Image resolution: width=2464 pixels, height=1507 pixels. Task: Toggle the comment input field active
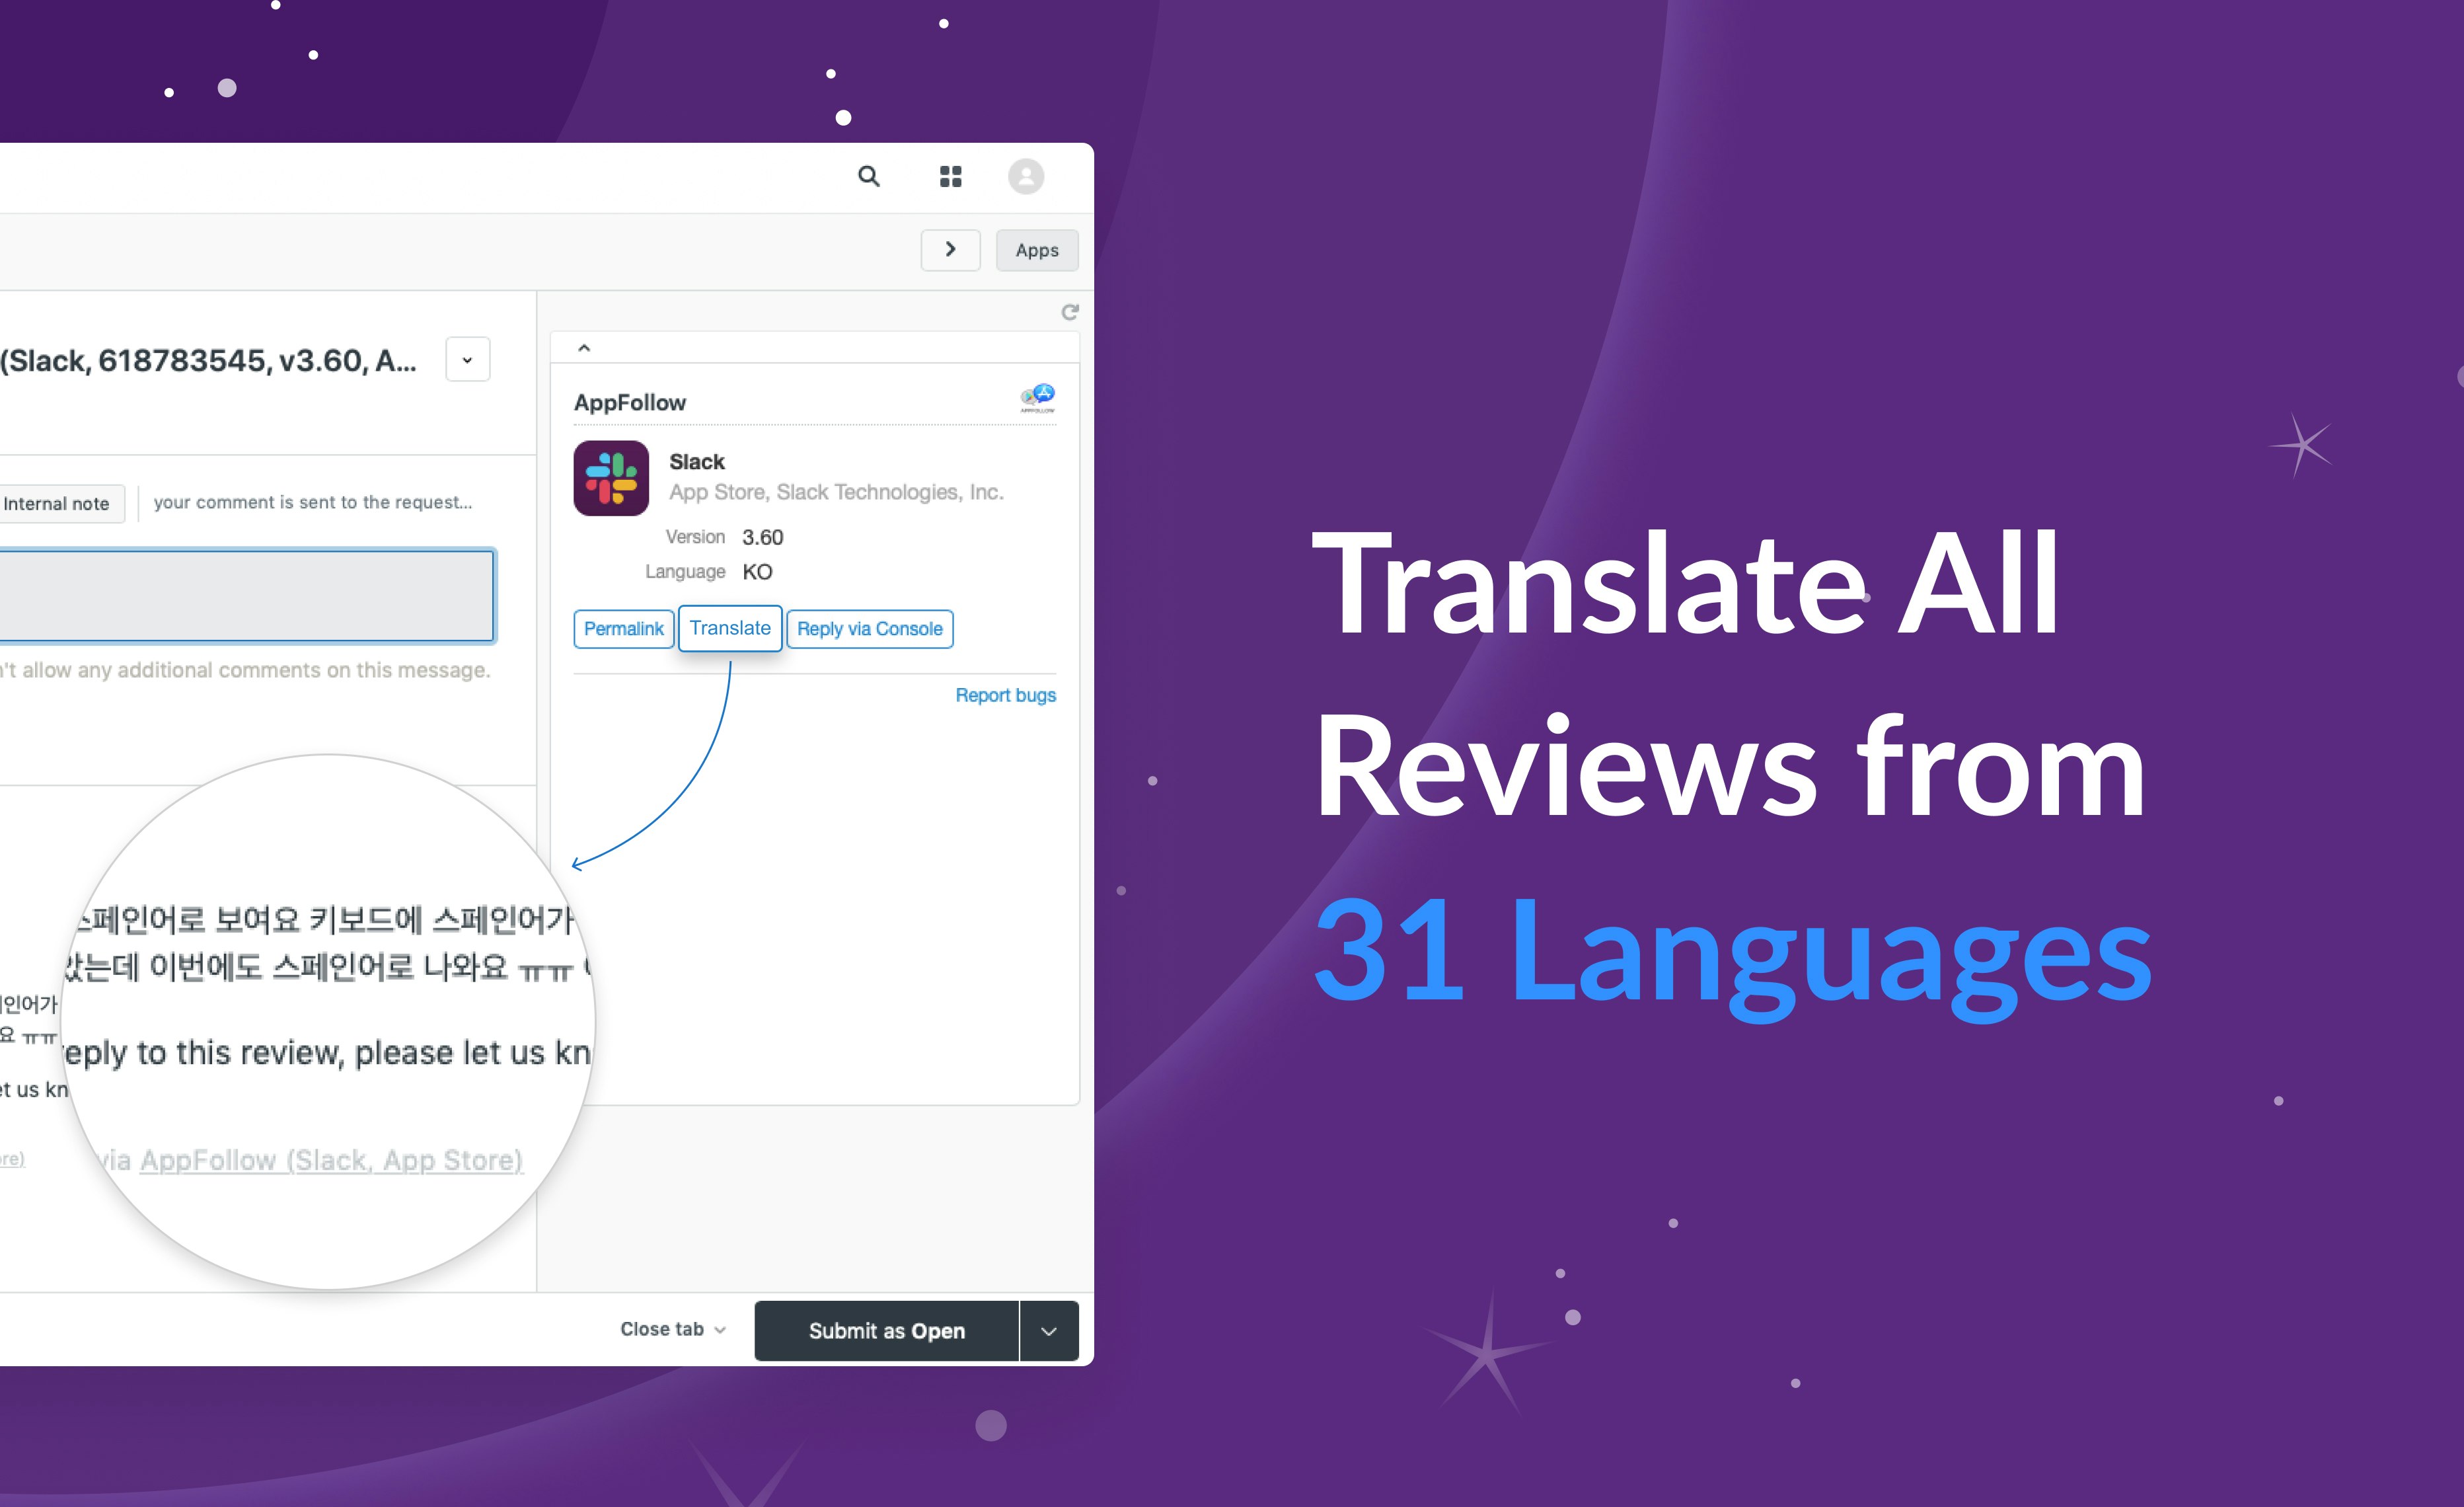tap(246, 595)
